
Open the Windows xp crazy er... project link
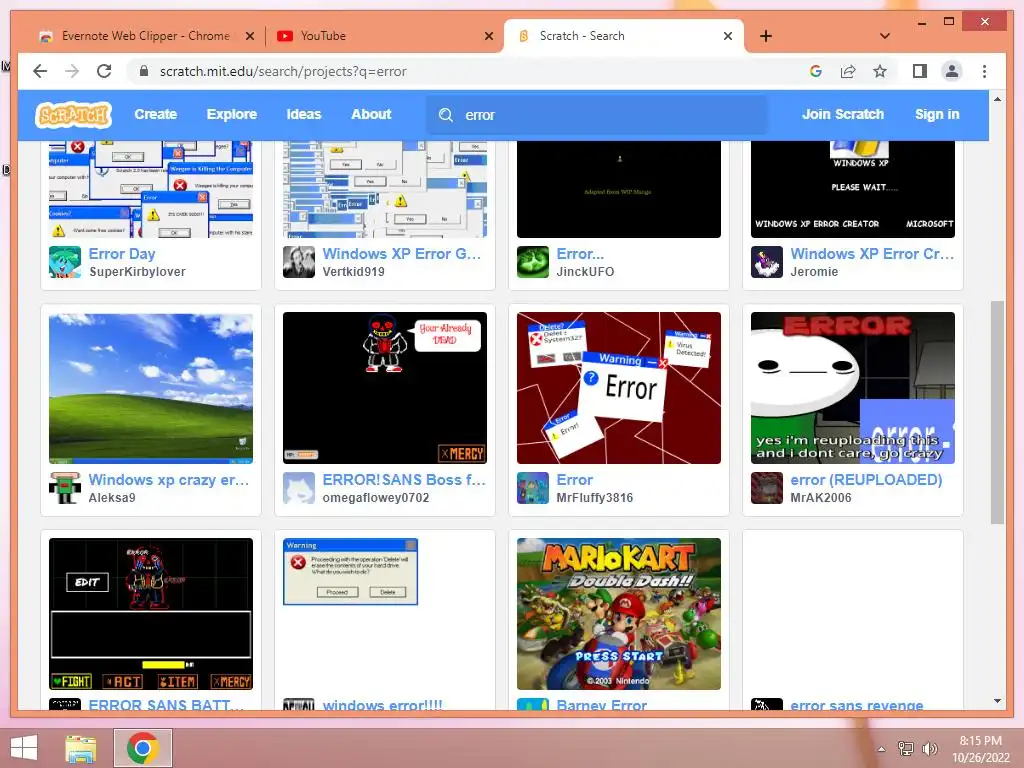click(x=168, y=480)
